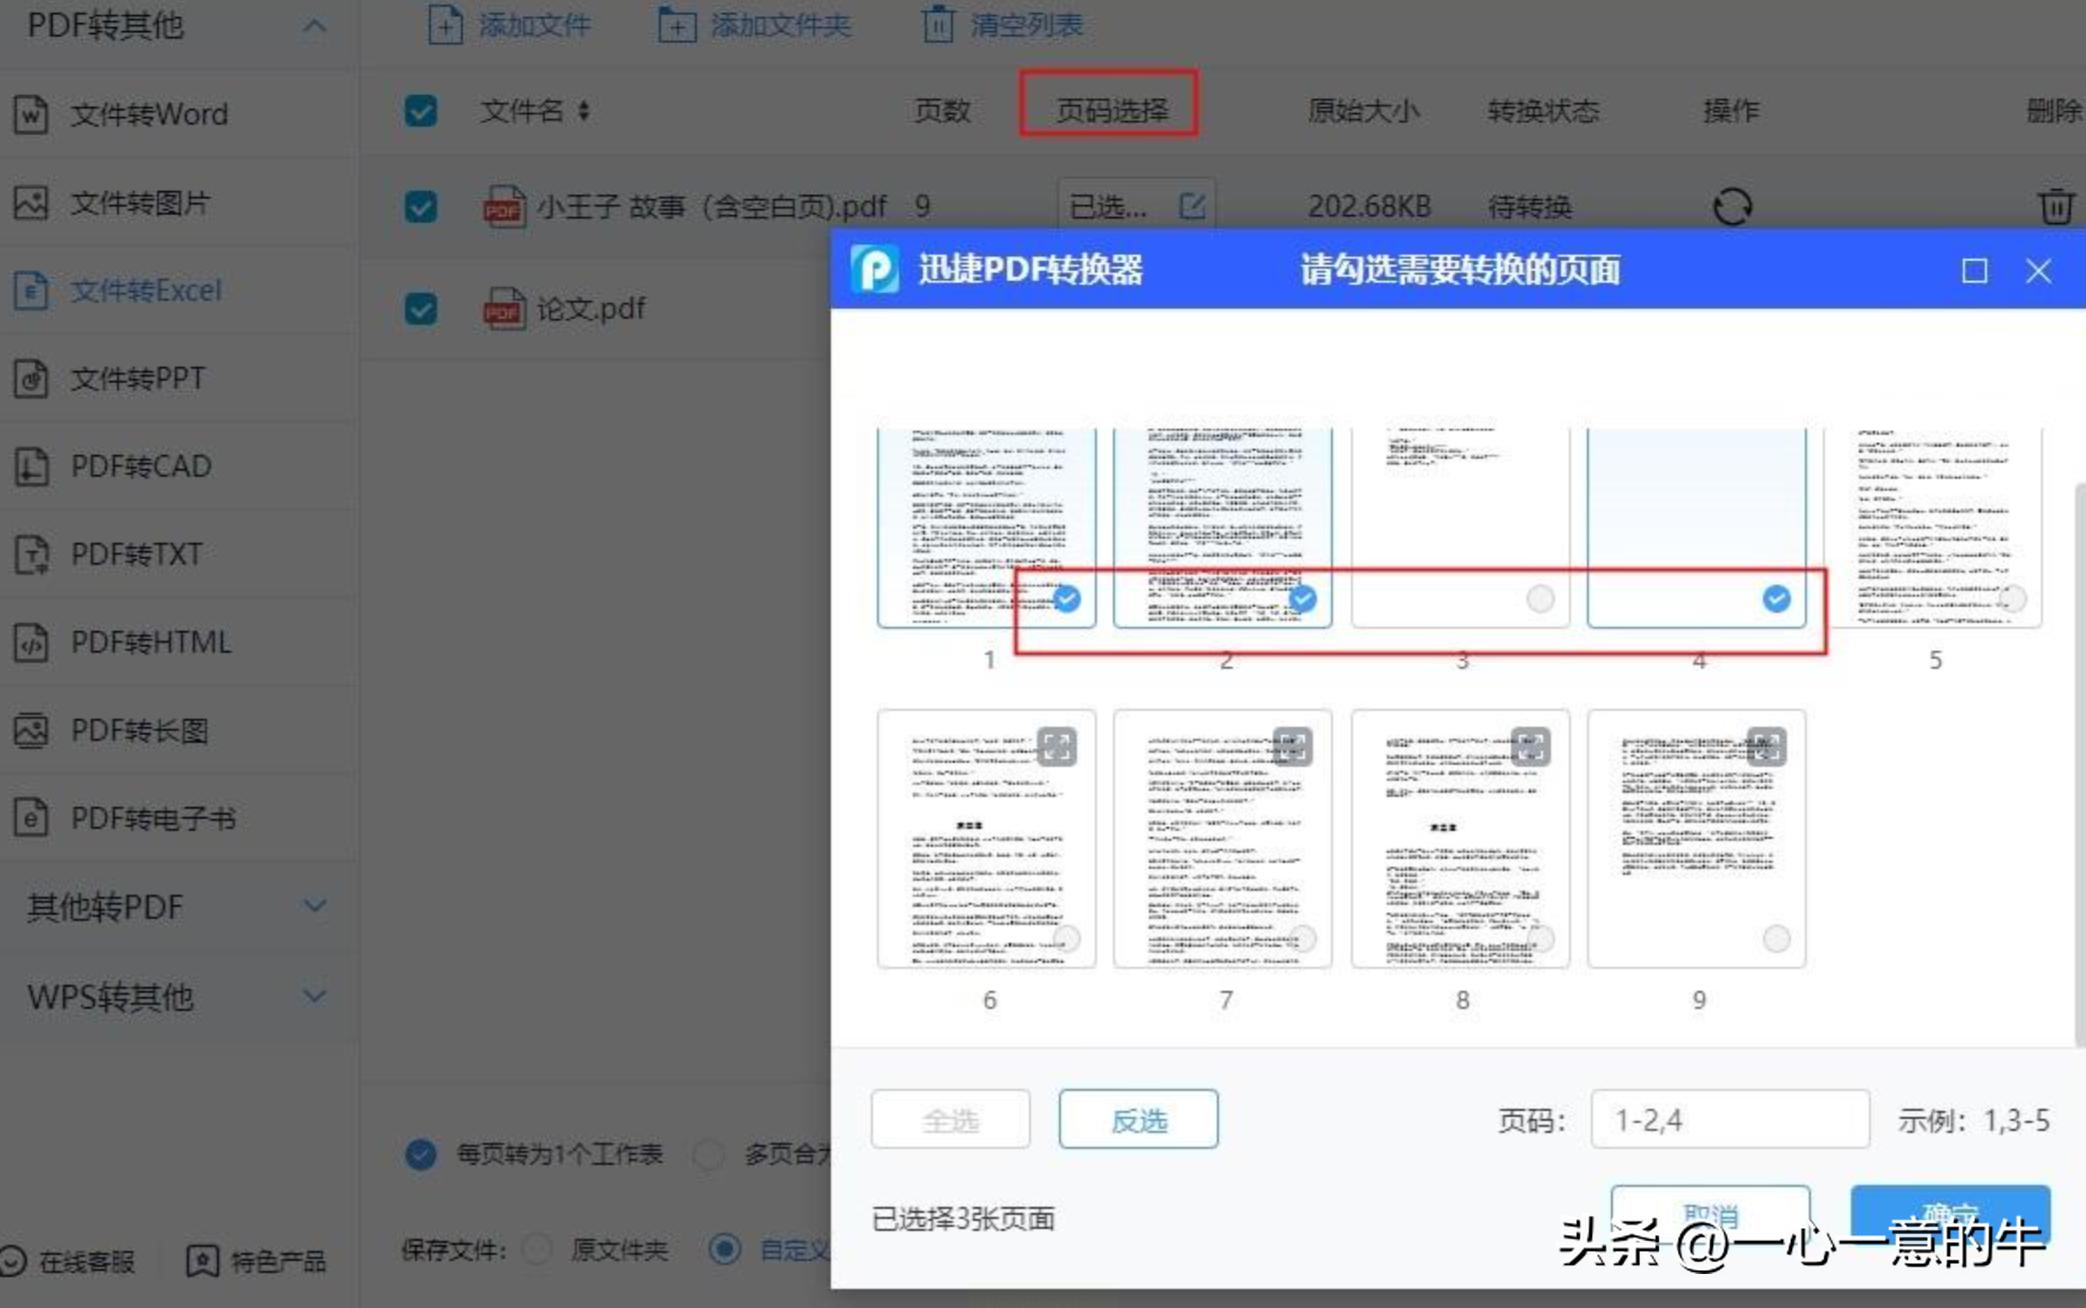
Task: Maximize the page selection dialog
Action: tap(1974, 271)
